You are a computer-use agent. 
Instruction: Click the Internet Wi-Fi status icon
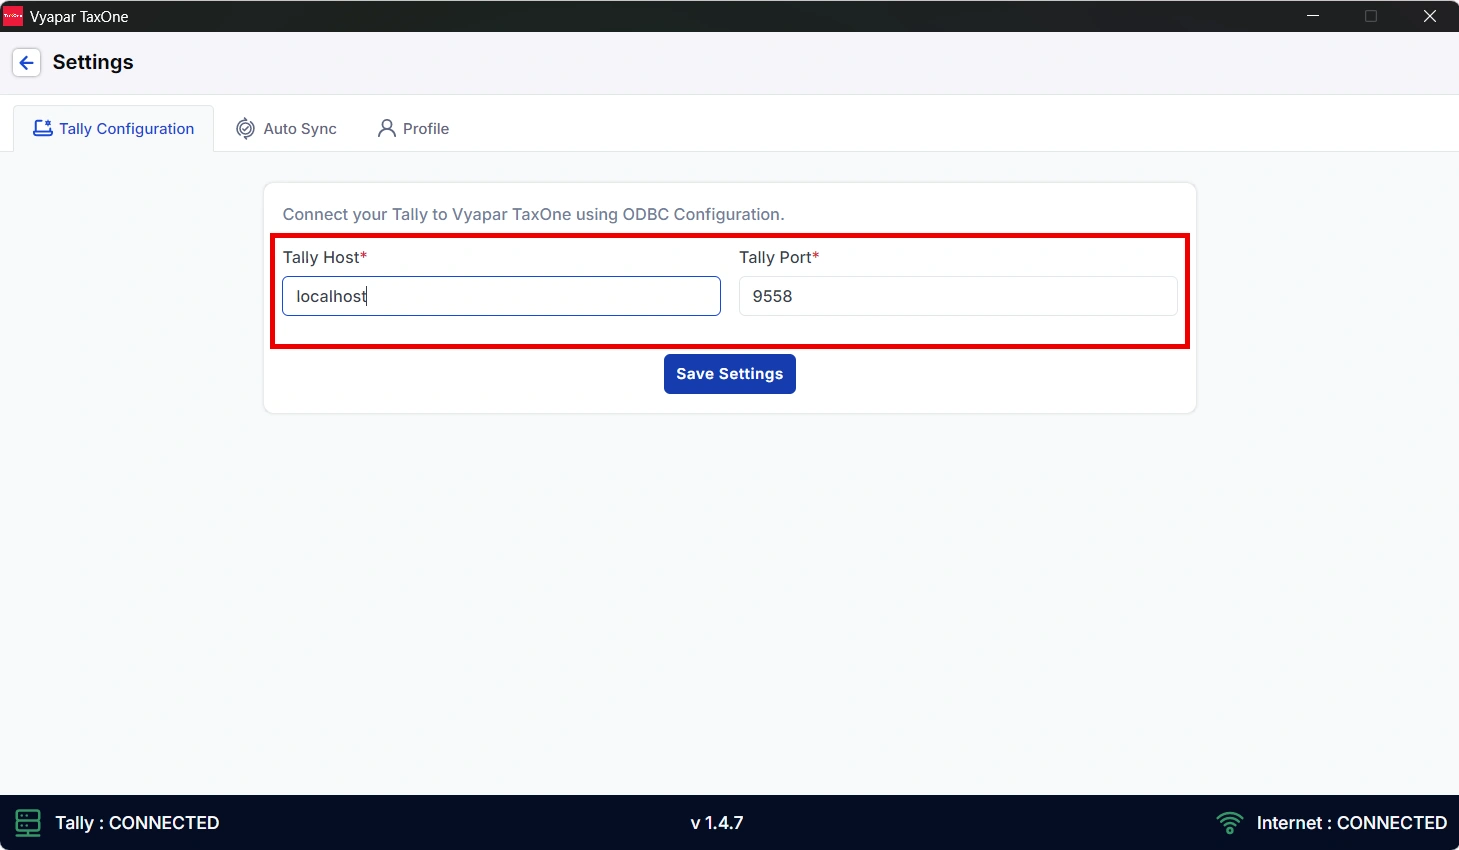pyautogui.click(x=1229, y=823)
